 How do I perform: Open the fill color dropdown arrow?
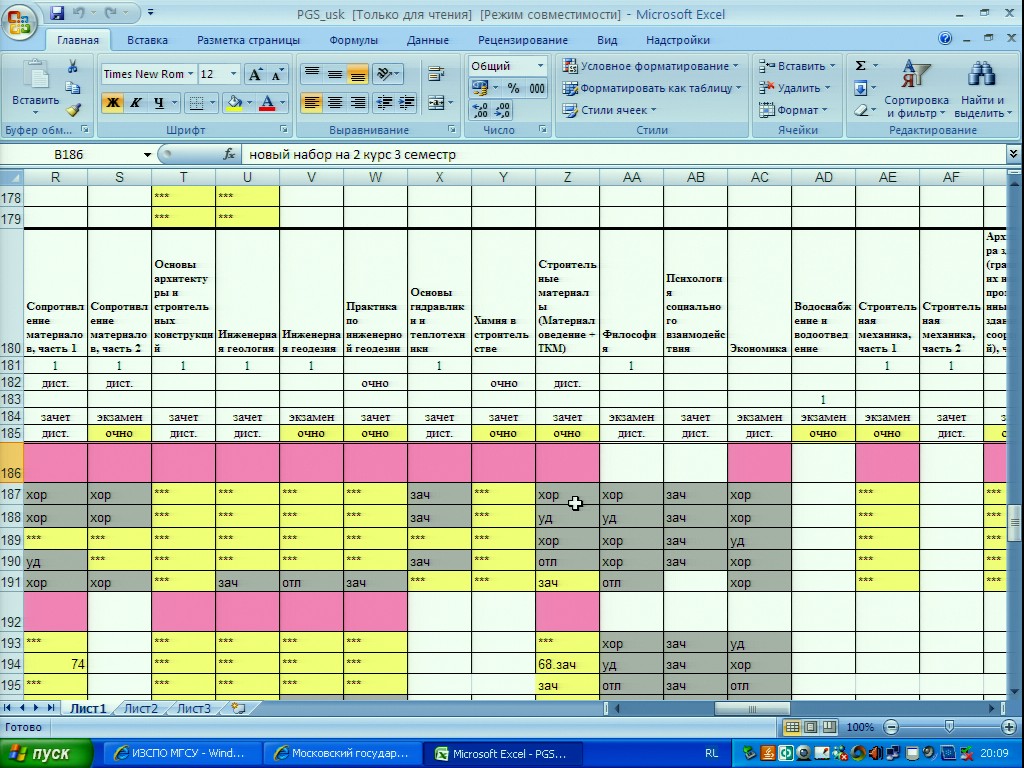(249, 103)
